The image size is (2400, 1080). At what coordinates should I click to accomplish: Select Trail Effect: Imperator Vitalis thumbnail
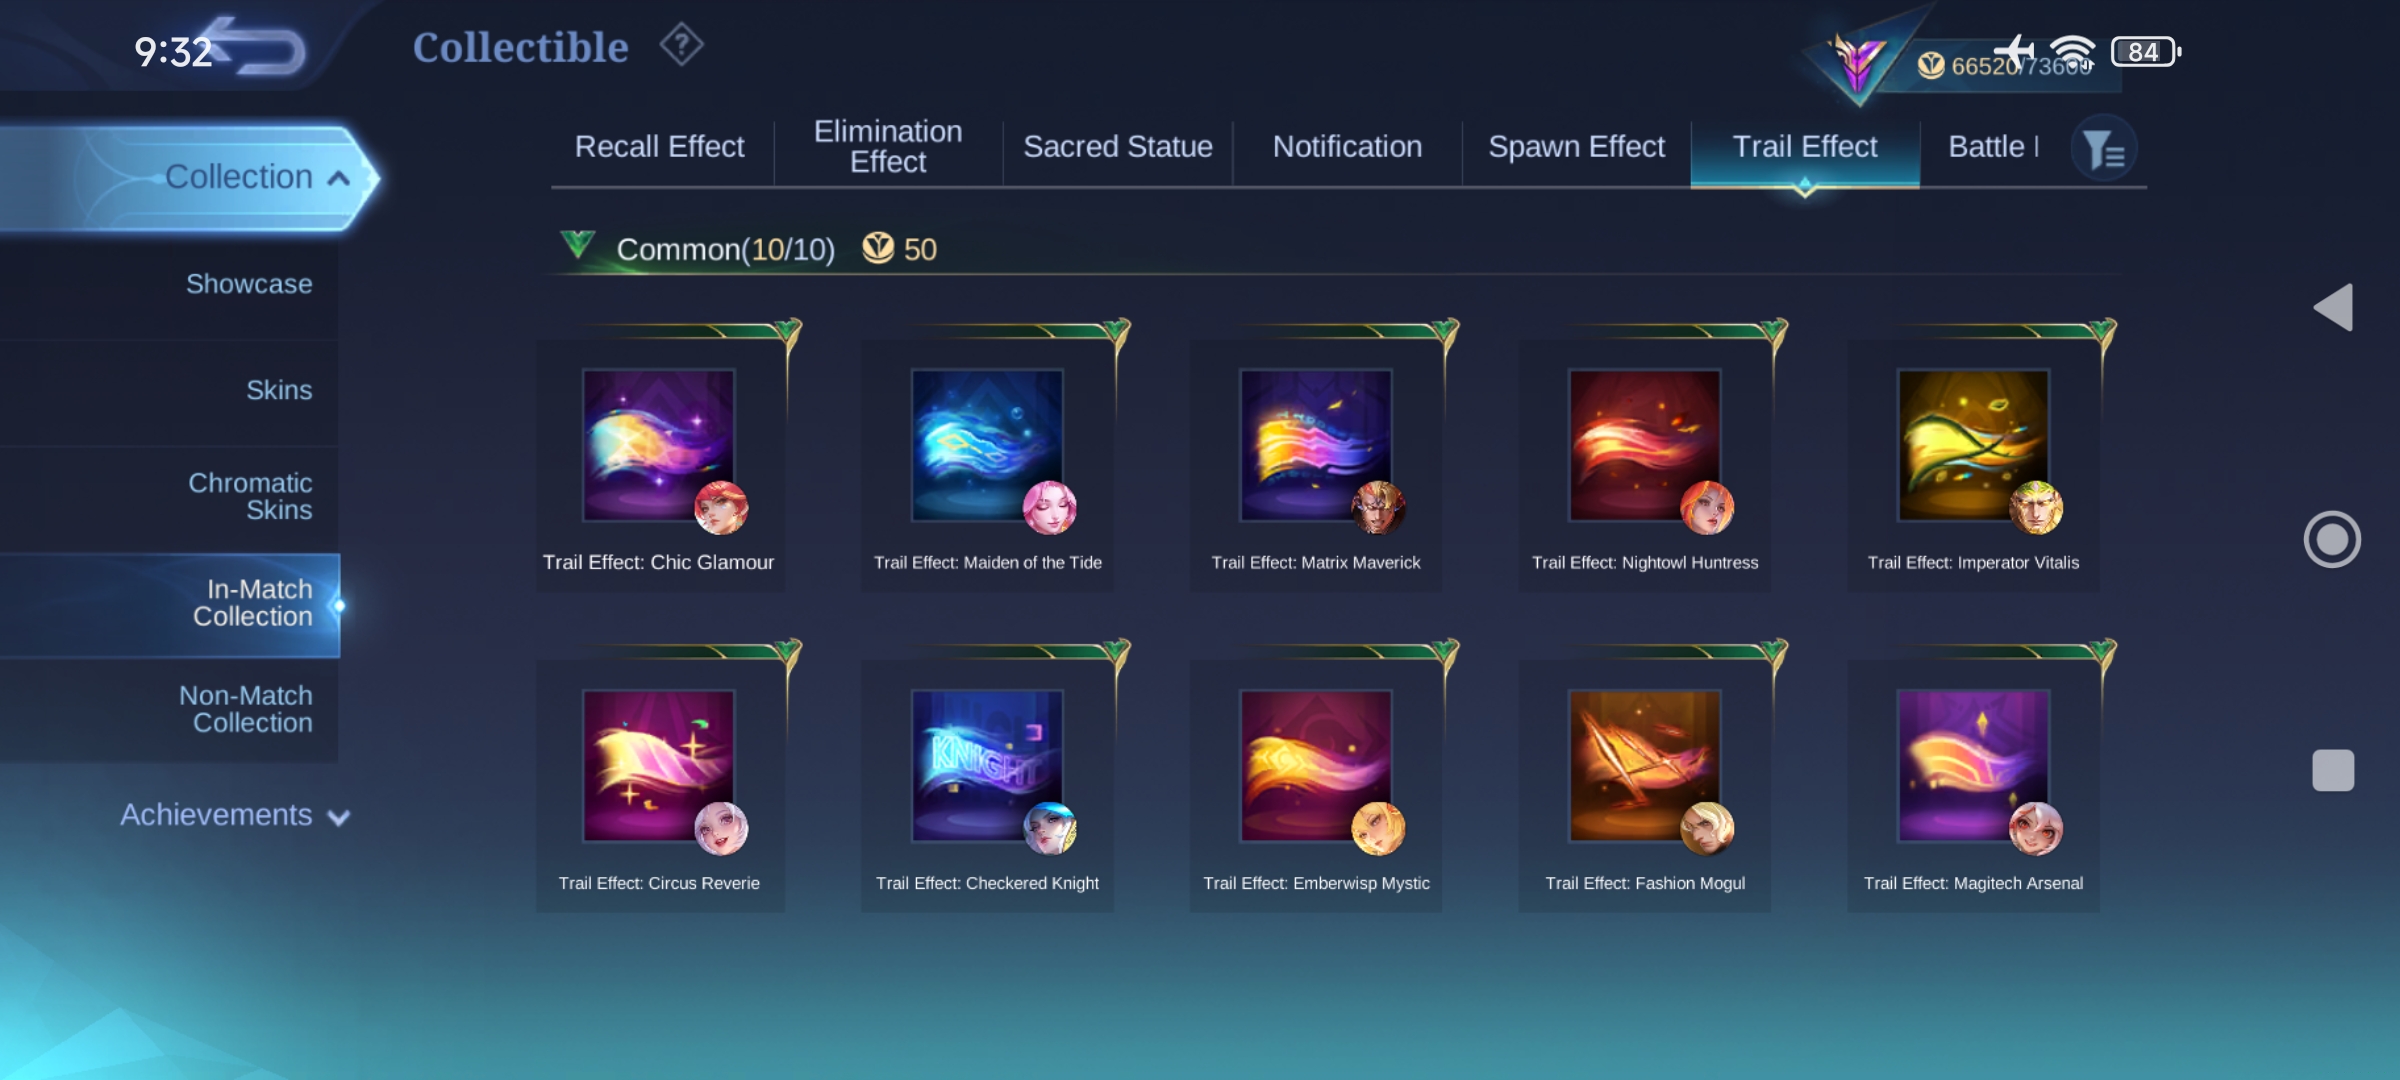coord(1973,446)
